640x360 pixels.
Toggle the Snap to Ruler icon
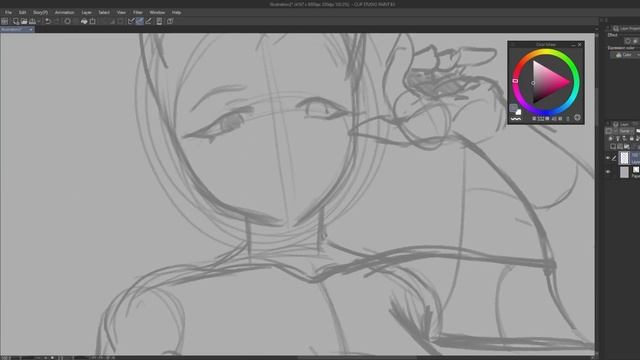pyautogui.click(x=131, y=21)
